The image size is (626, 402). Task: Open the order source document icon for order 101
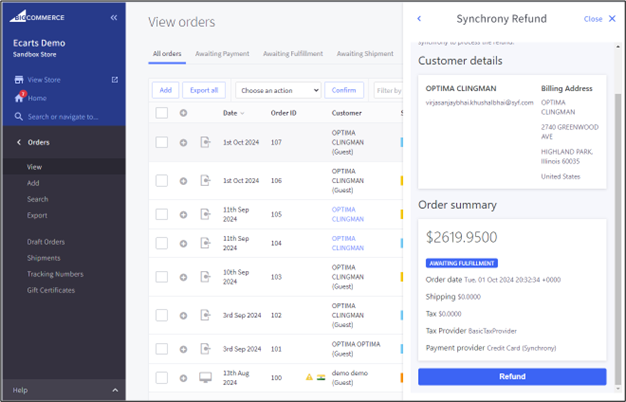click(x=205, y=349)
